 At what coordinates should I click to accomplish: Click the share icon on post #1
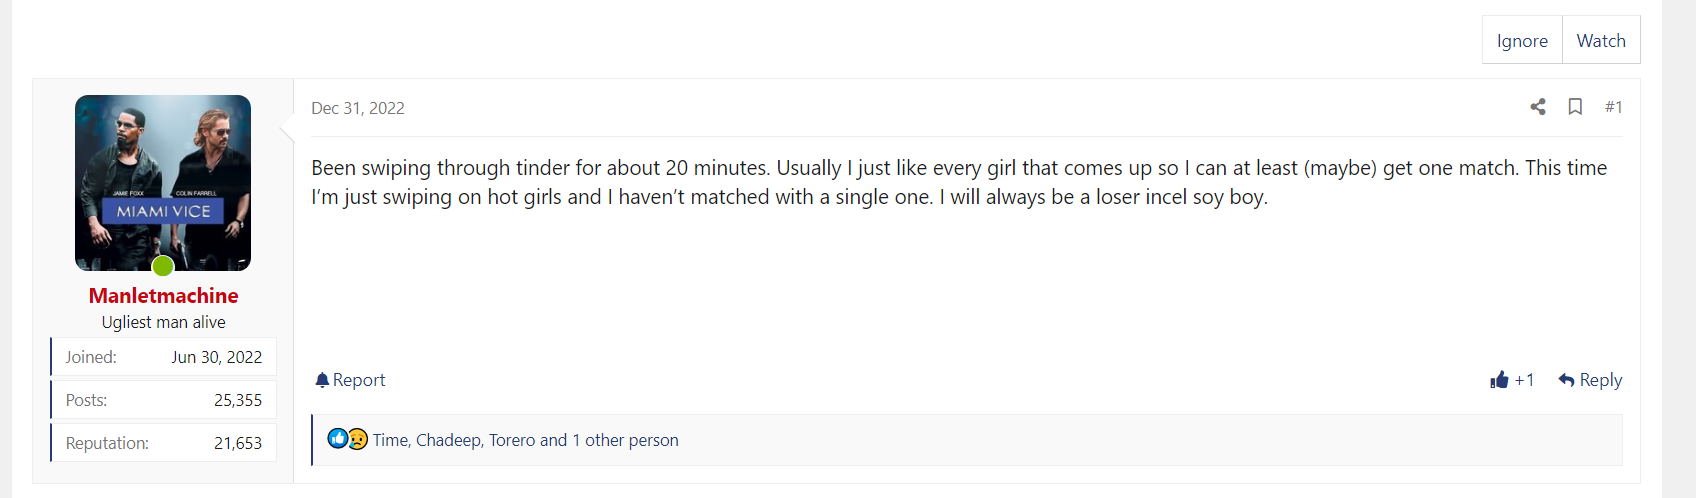click(x=1538, y=107)
